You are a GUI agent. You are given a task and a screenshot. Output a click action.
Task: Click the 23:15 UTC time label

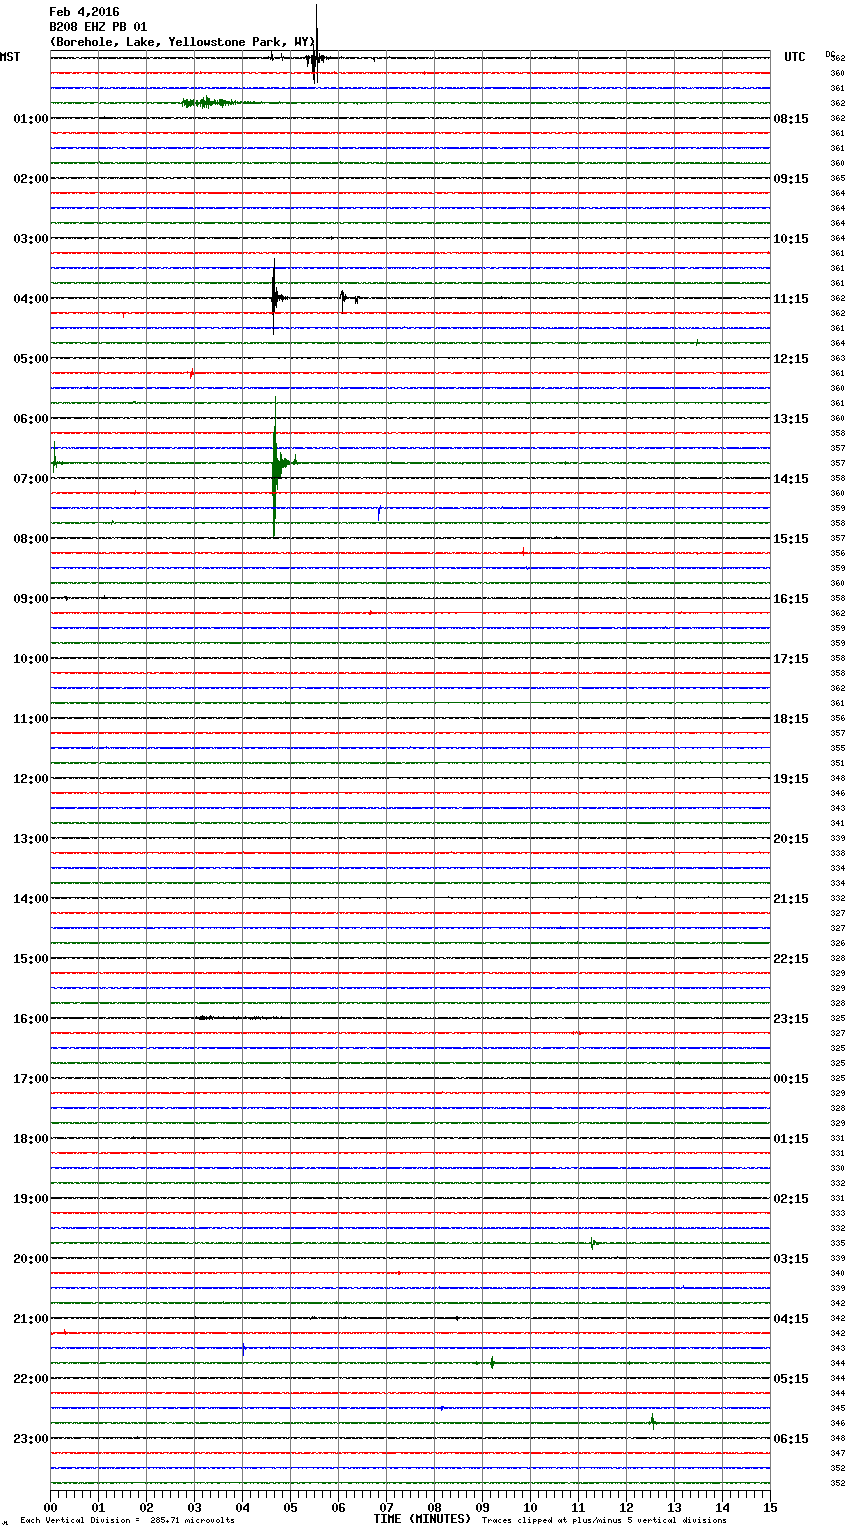pyautogui.click(x=791, y=1019)
